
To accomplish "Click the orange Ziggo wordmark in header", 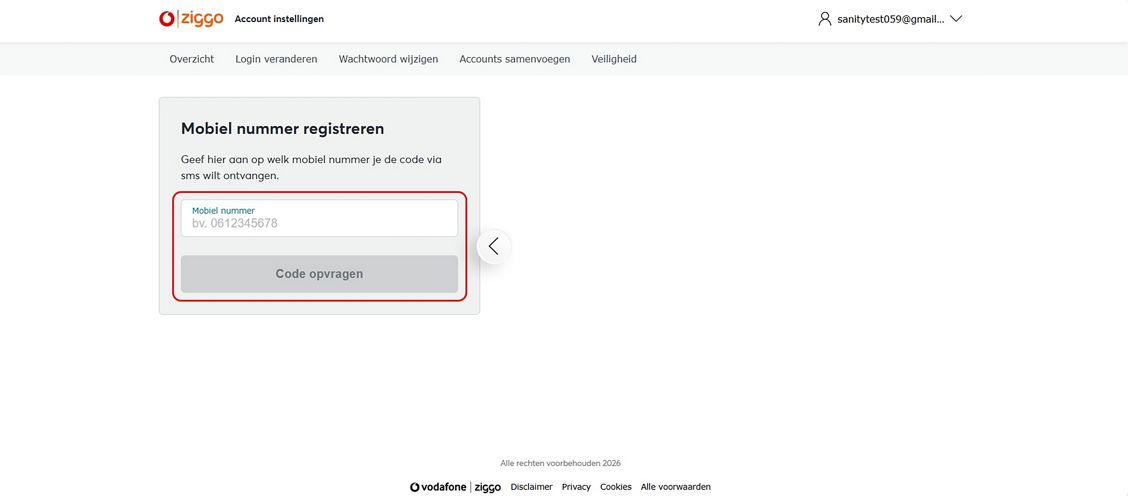I will [203, 19].
